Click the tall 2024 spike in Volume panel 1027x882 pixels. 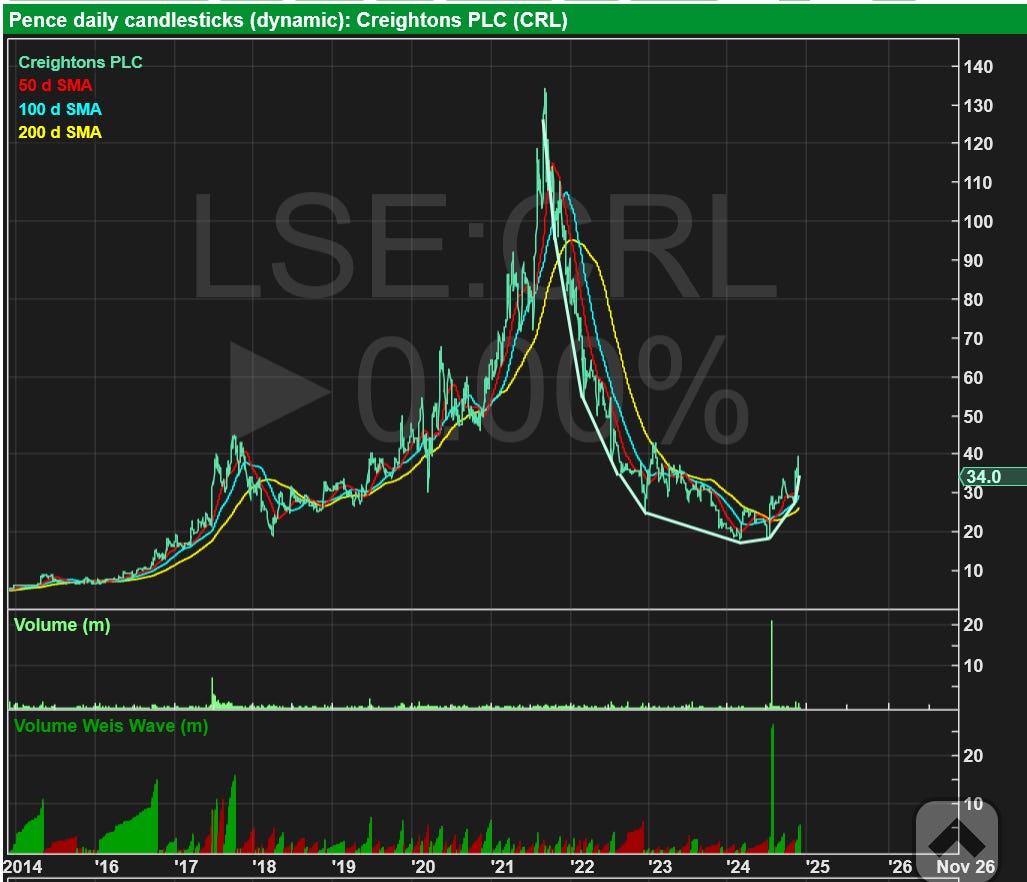(x=772, y=663)
